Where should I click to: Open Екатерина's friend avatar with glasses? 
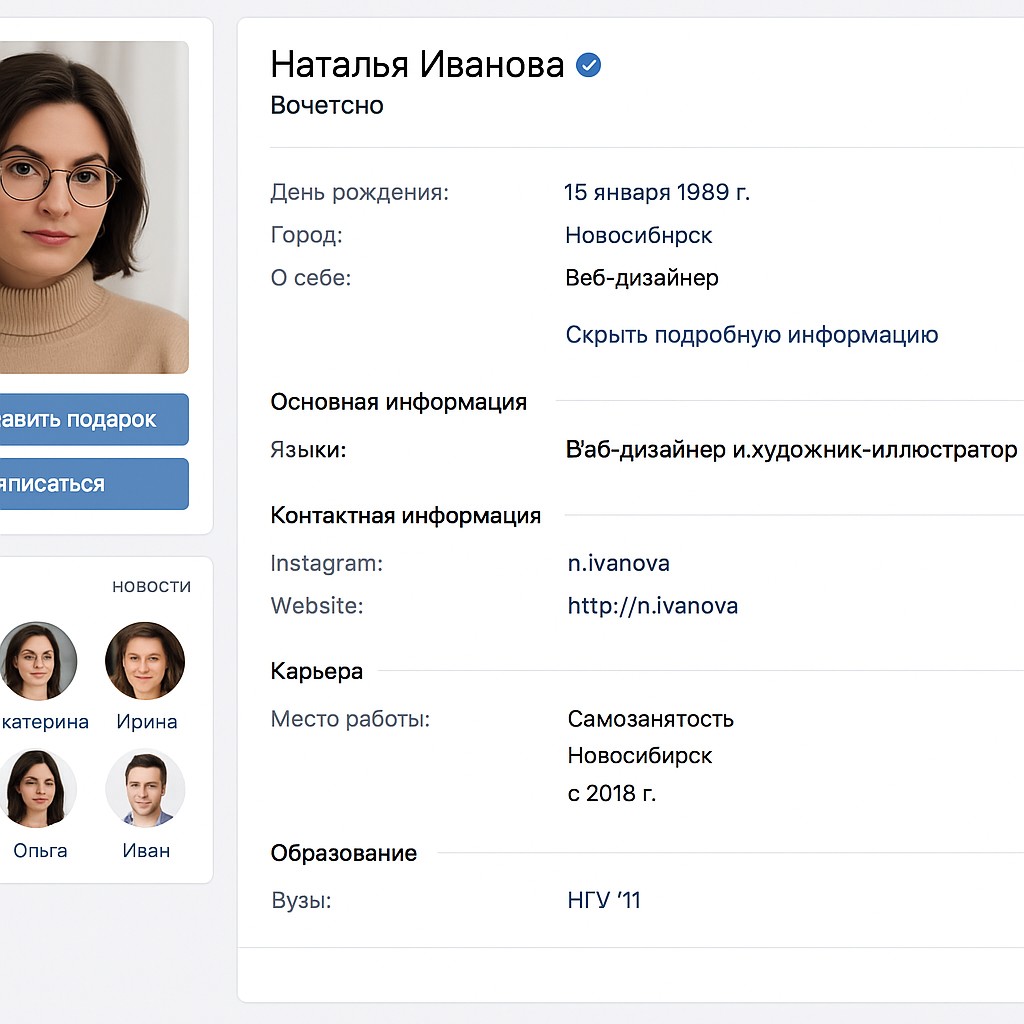39,661
